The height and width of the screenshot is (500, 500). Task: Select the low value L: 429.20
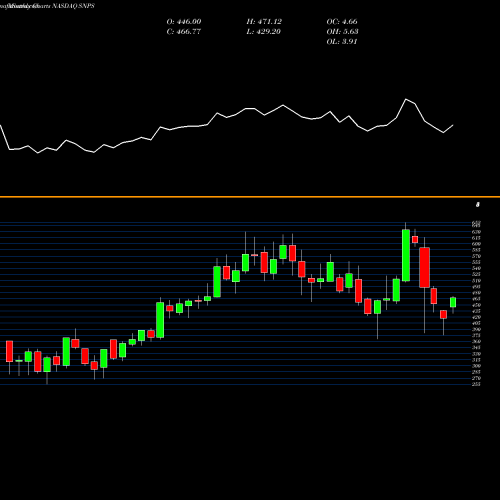(x=263, y=32)
